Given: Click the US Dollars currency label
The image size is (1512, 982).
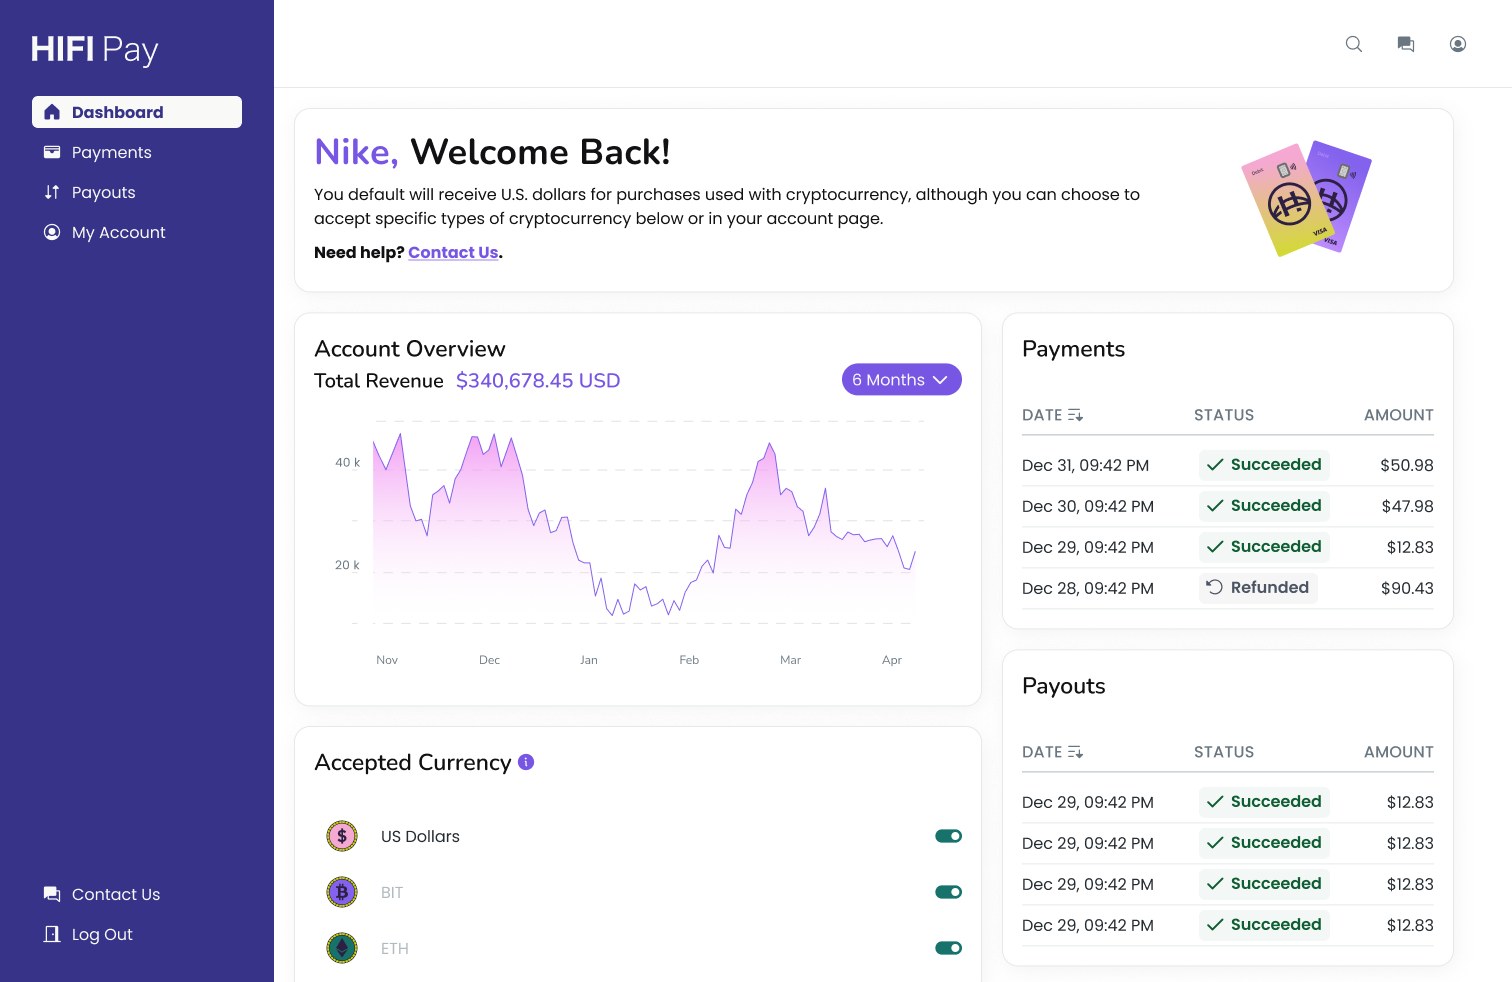Looking at the screenshot, I should (x=420, y=837).
